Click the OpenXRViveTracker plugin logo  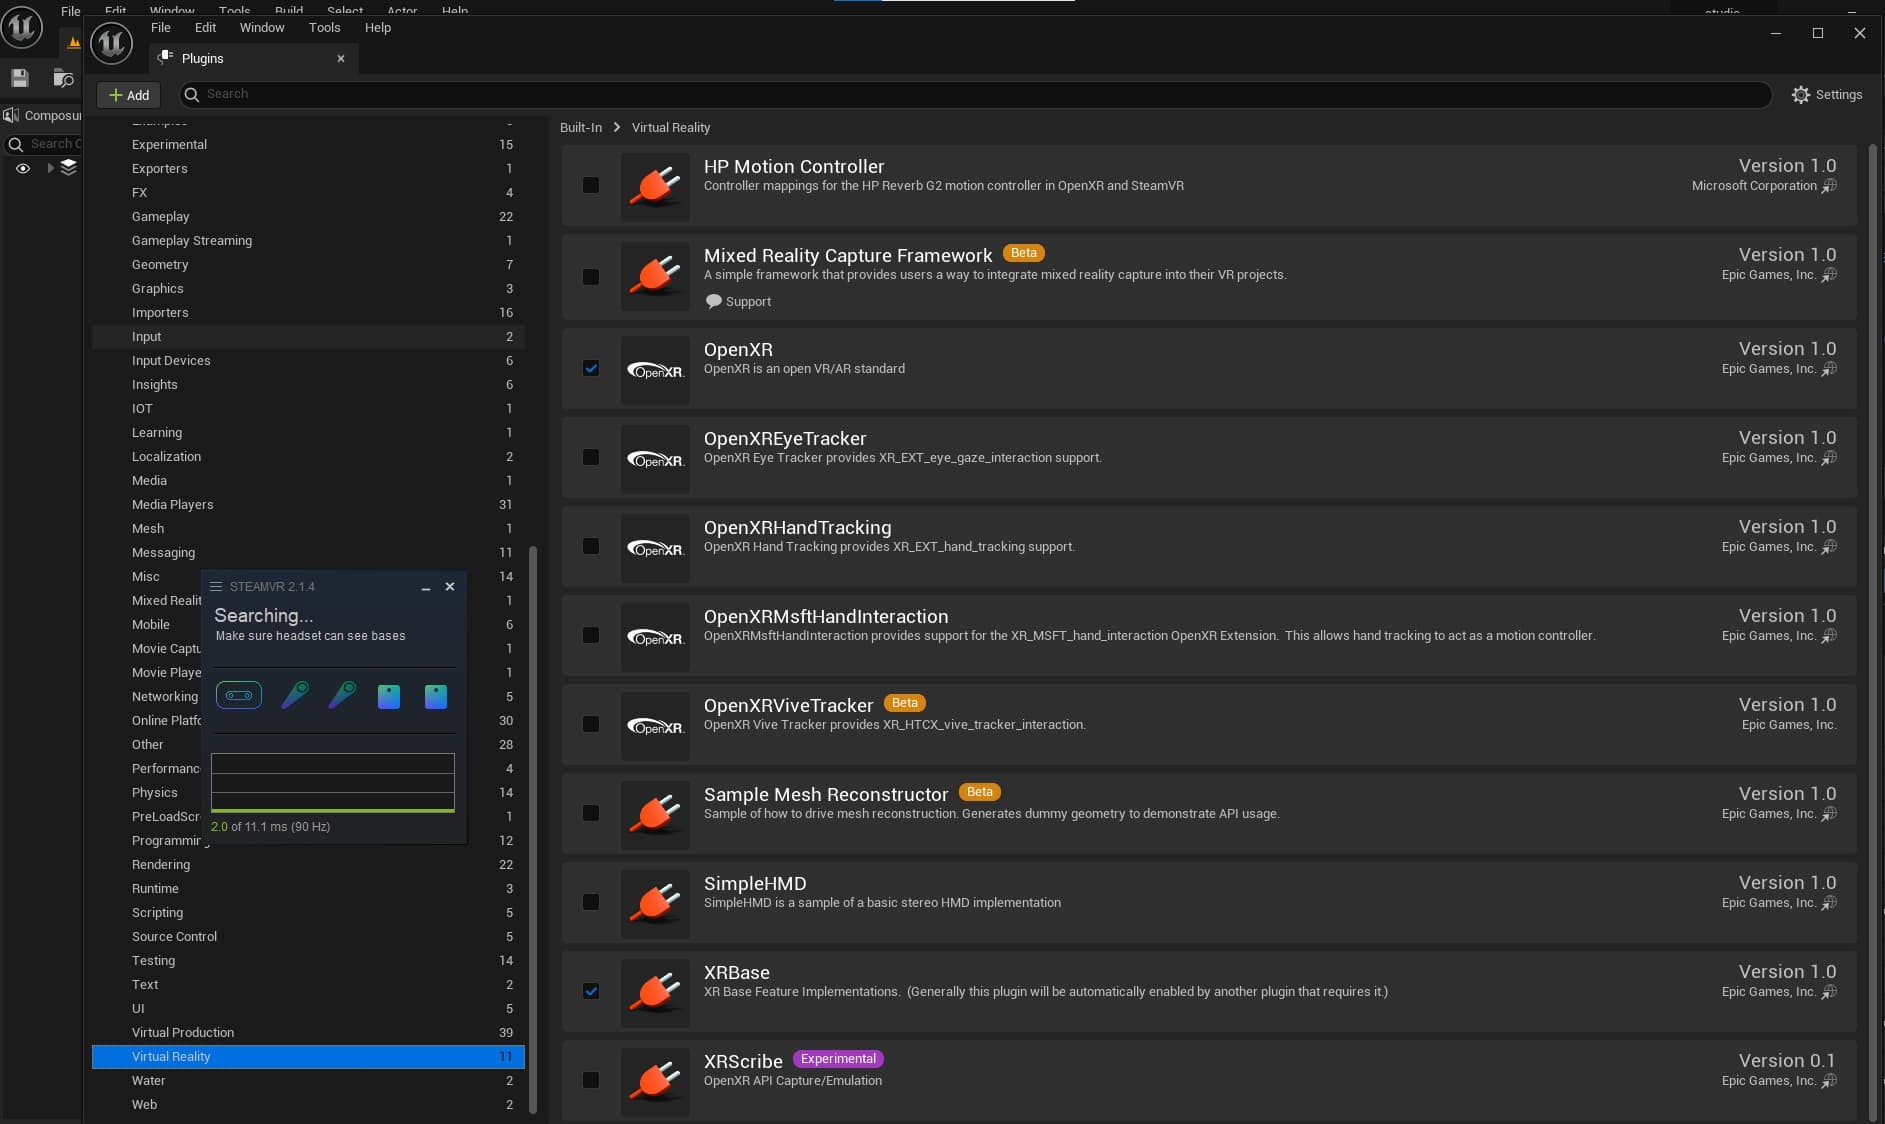point(655,726)
